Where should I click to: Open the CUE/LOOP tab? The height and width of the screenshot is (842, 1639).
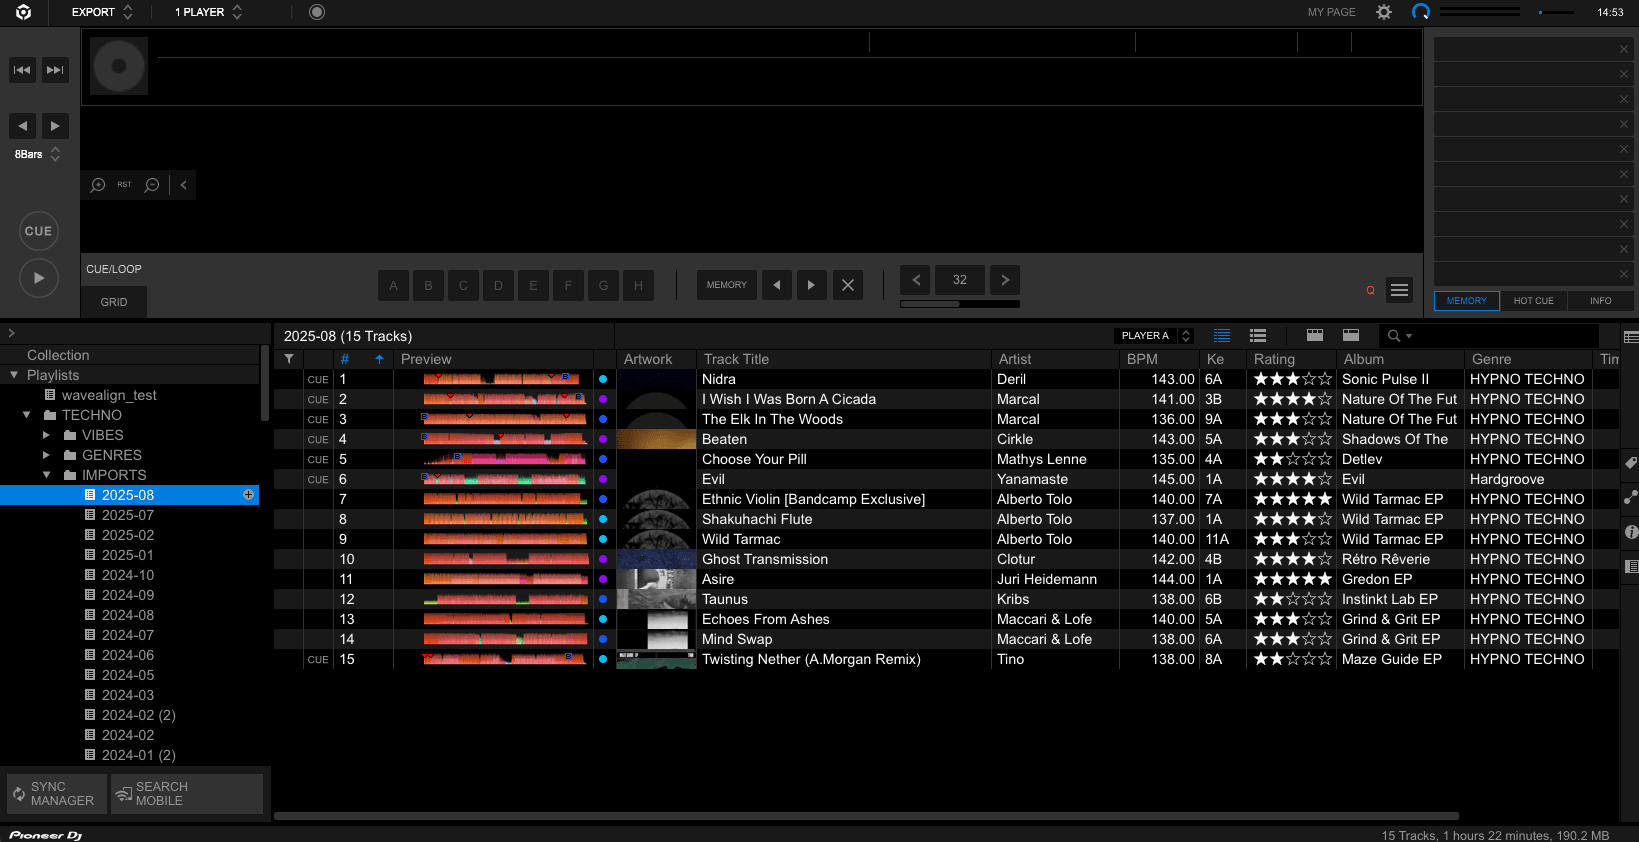point(114,269)
